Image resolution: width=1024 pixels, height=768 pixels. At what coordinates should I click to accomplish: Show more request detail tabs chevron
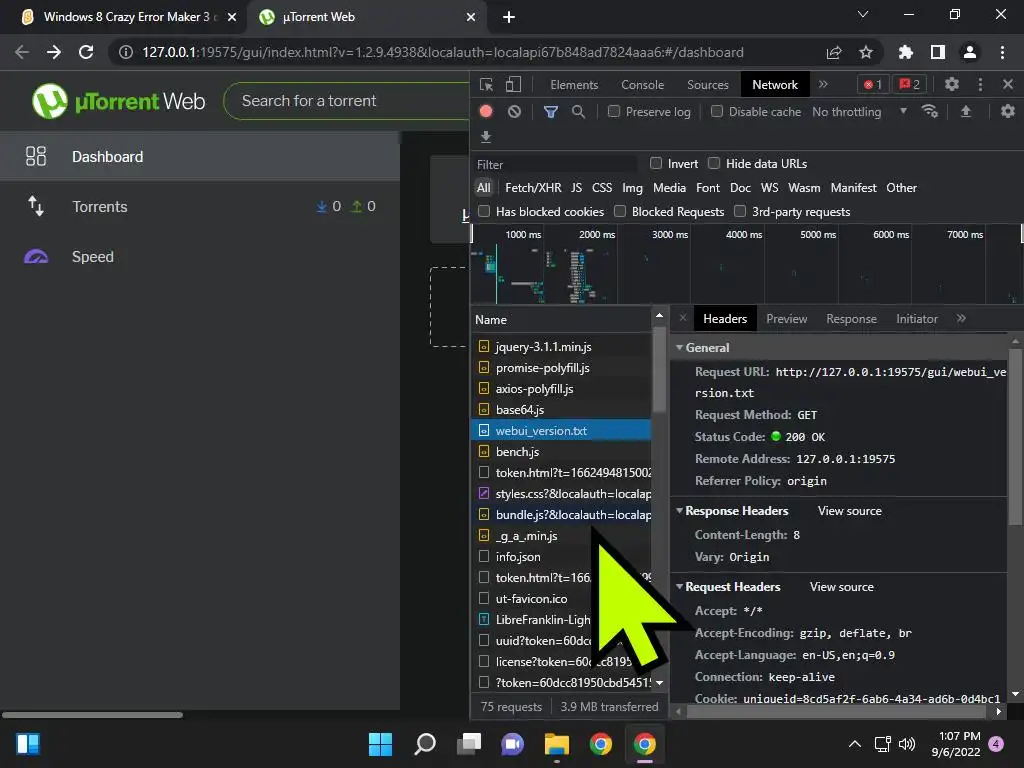[961, 318]
